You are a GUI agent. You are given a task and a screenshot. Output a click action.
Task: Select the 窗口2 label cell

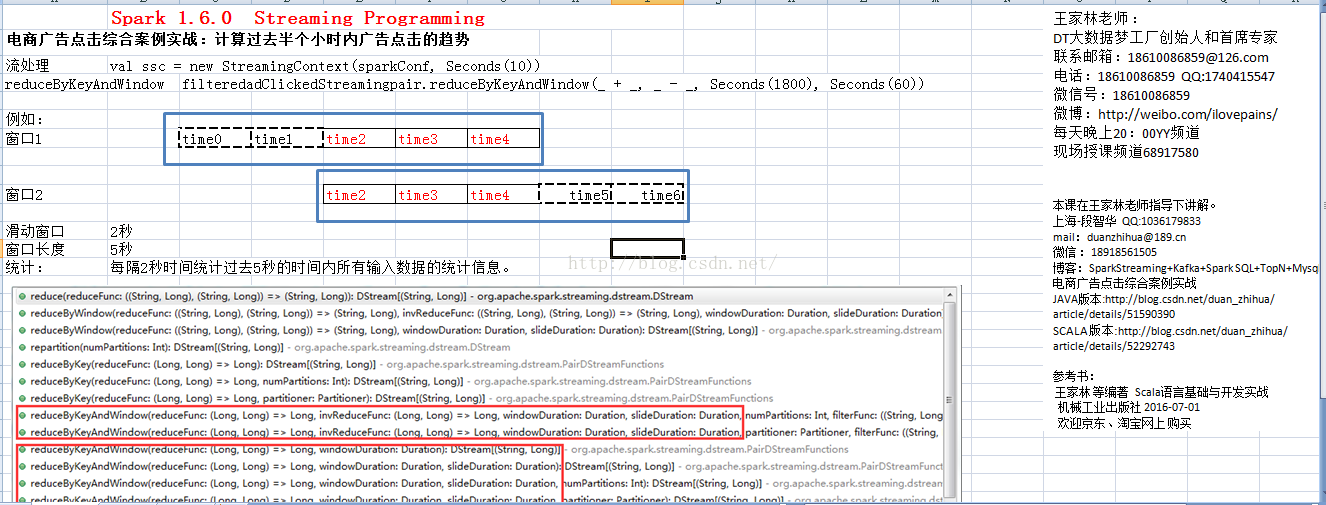24,195
